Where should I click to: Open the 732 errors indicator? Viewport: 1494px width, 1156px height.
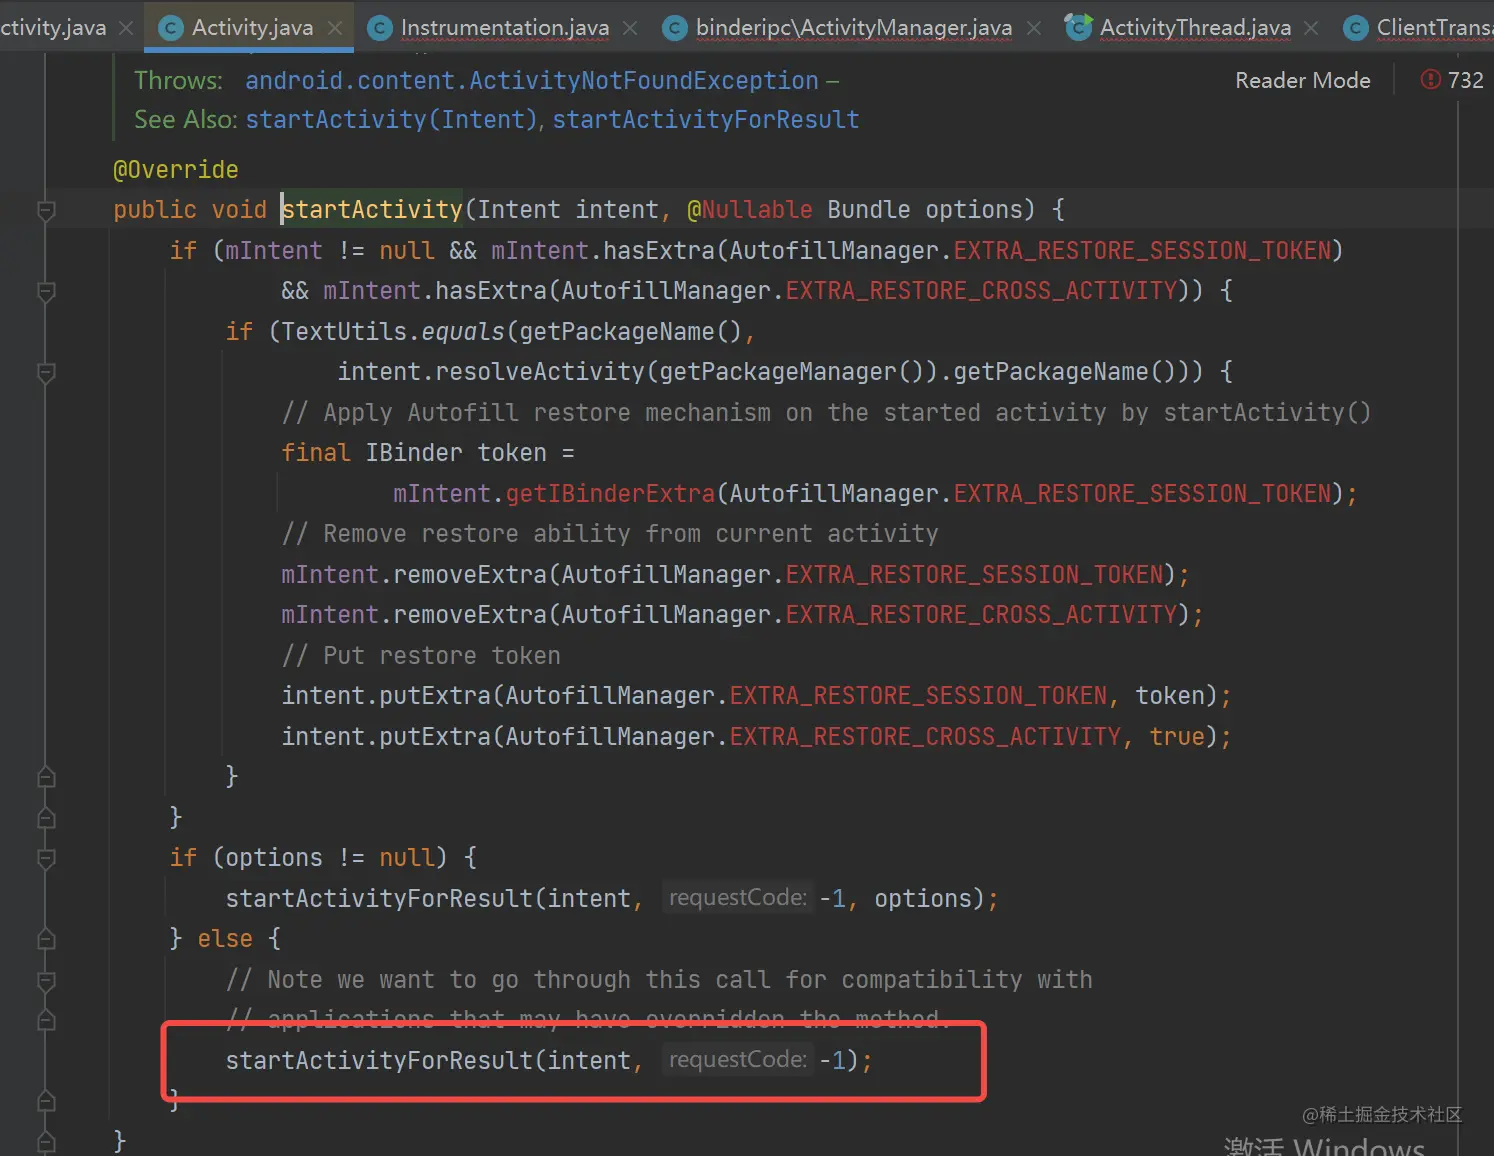pos(1452,80)
